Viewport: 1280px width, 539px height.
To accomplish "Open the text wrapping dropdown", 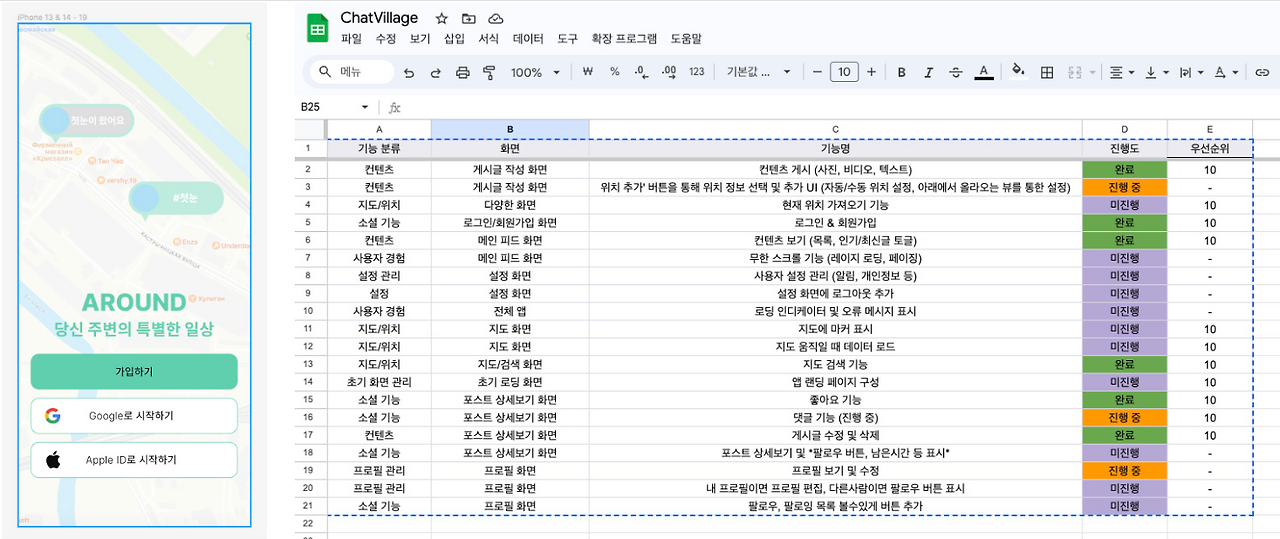I will pyautogui.click(x=1191, y=72).
